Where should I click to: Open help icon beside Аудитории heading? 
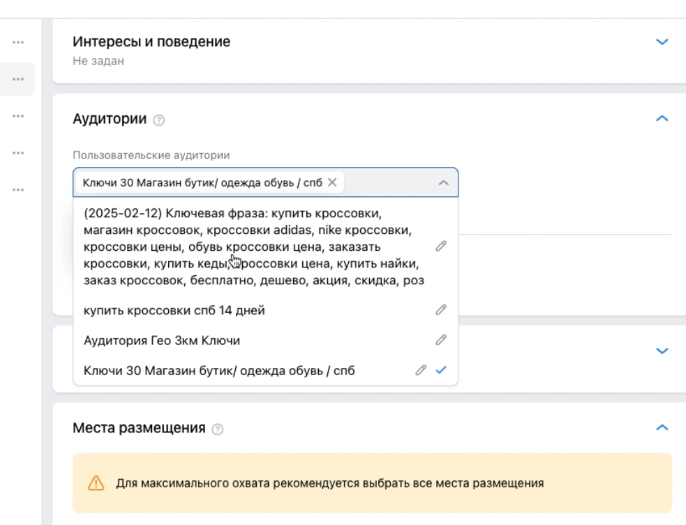tap(159, 120)
